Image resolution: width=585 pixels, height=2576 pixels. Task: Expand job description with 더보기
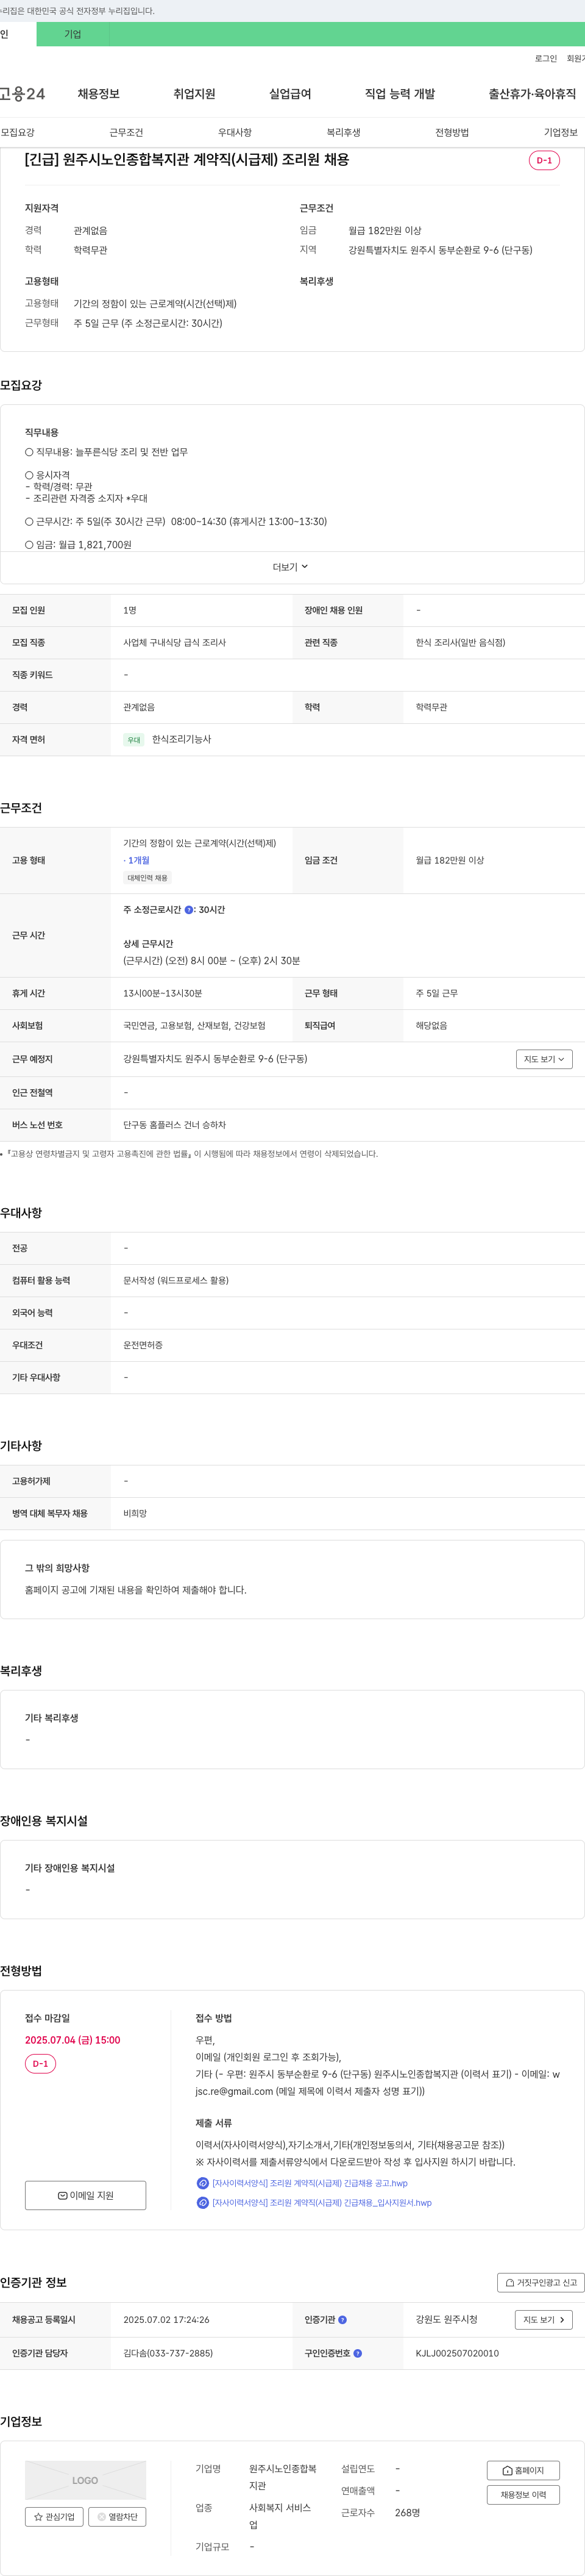point(290,567)
